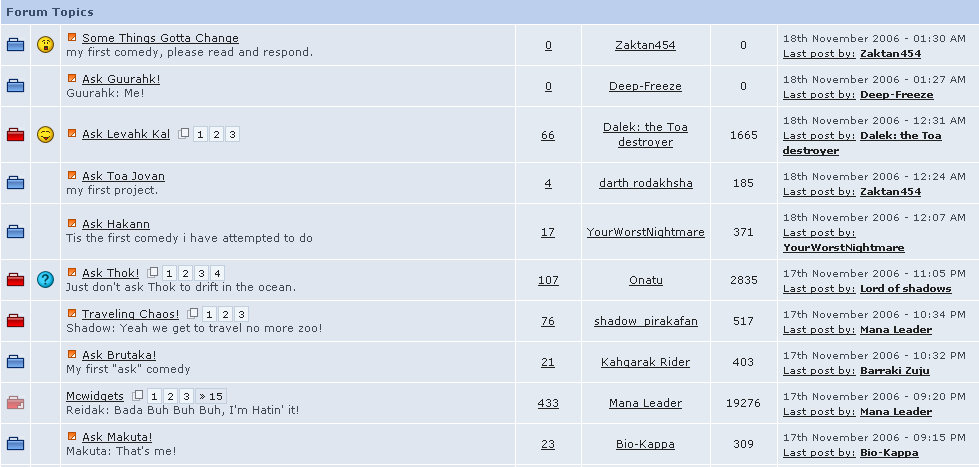This screenshot has height=467, width=979.
Task: Click the orange new-post icon beside "Some Things Gotta Change"
Action: point(72,38)
